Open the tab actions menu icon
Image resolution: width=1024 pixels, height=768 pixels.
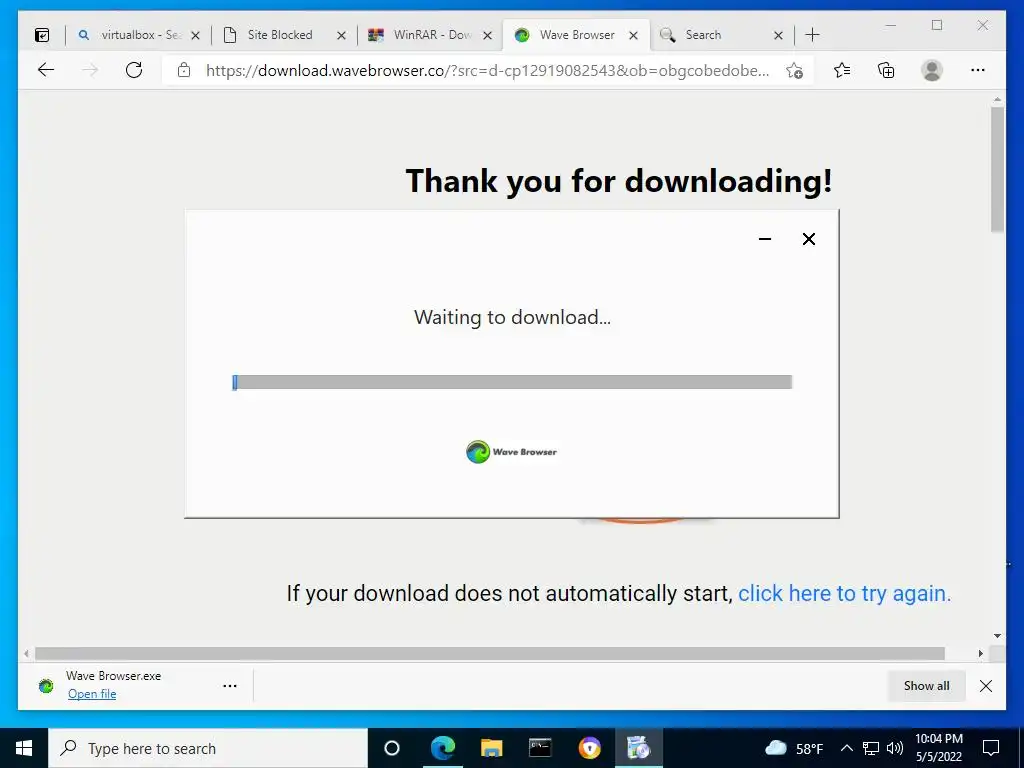(x=42, y=35)
